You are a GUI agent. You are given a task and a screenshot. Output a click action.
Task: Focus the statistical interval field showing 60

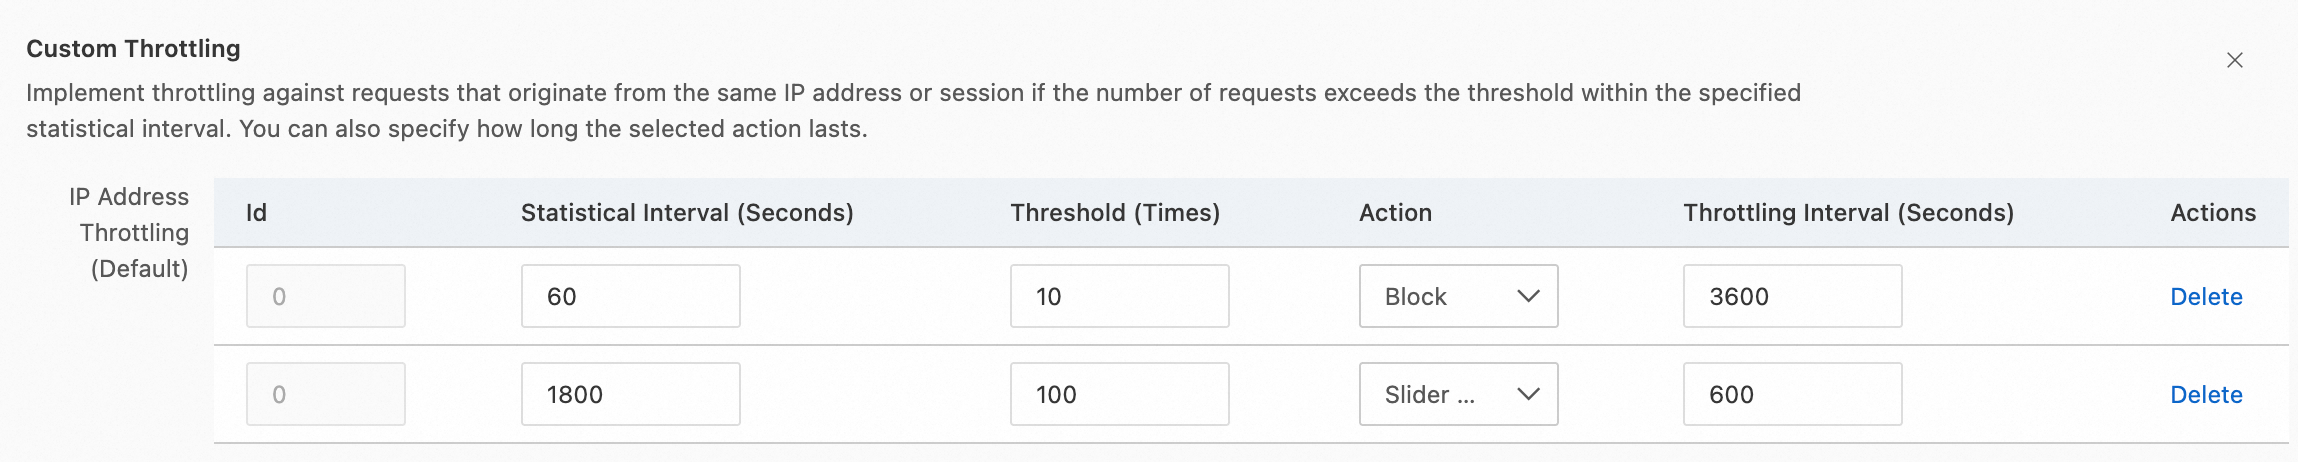tap(630, 296)
